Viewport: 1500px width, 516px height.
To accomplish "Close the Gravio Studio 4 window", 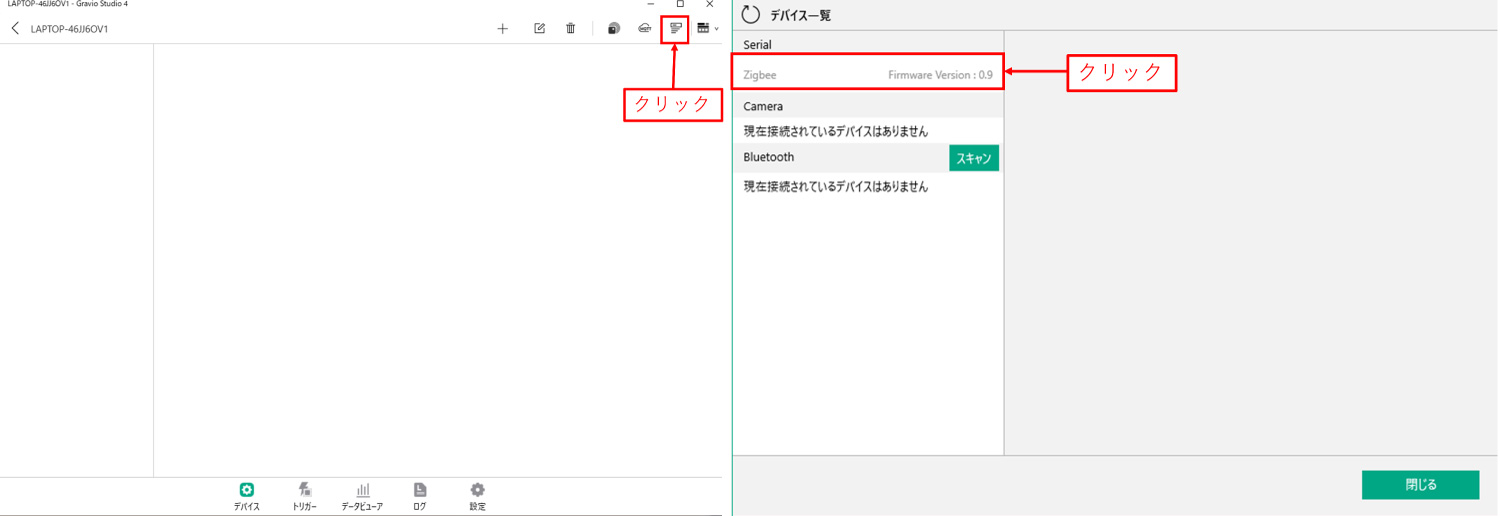I will point(710,4).
